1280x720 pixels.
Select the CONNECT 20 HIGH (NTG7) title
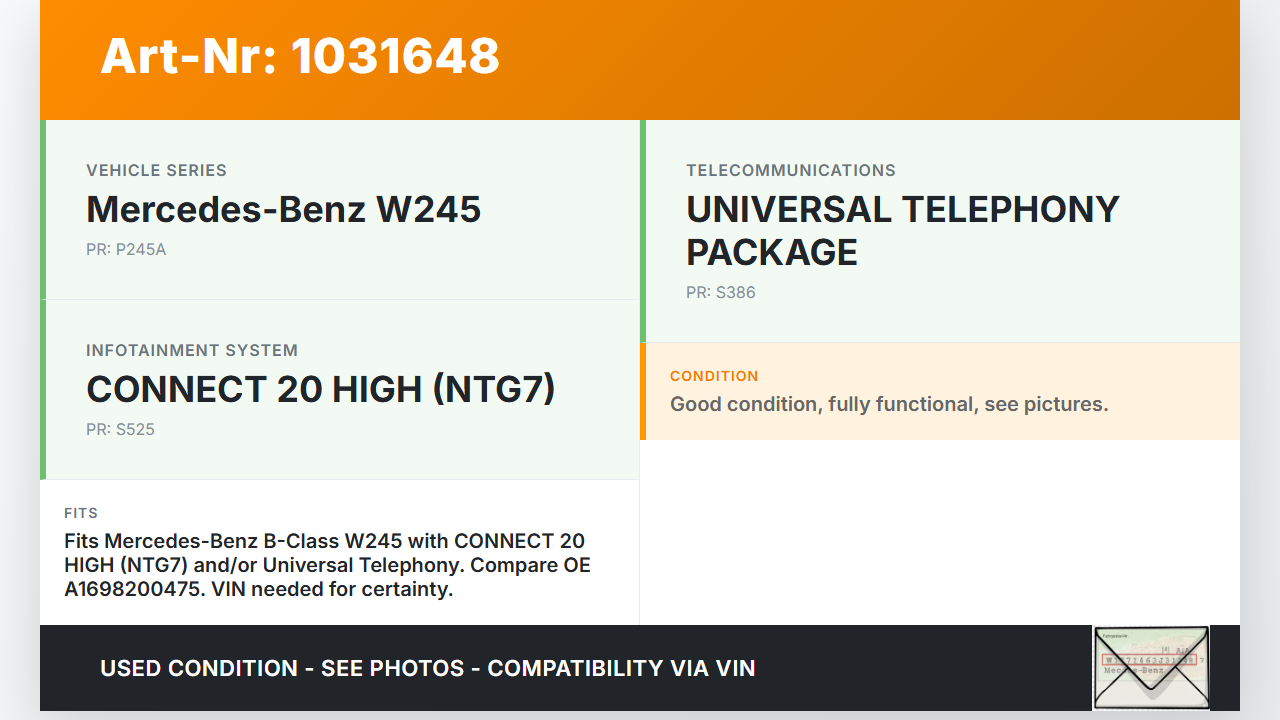(320, 389)
